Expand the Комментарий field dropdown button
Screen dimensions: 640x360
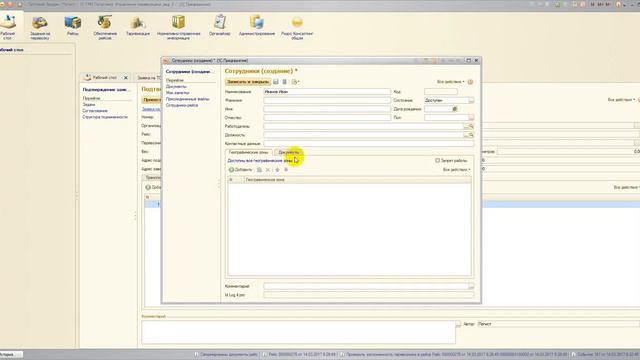pyautogui.click(x=471, y=286)
